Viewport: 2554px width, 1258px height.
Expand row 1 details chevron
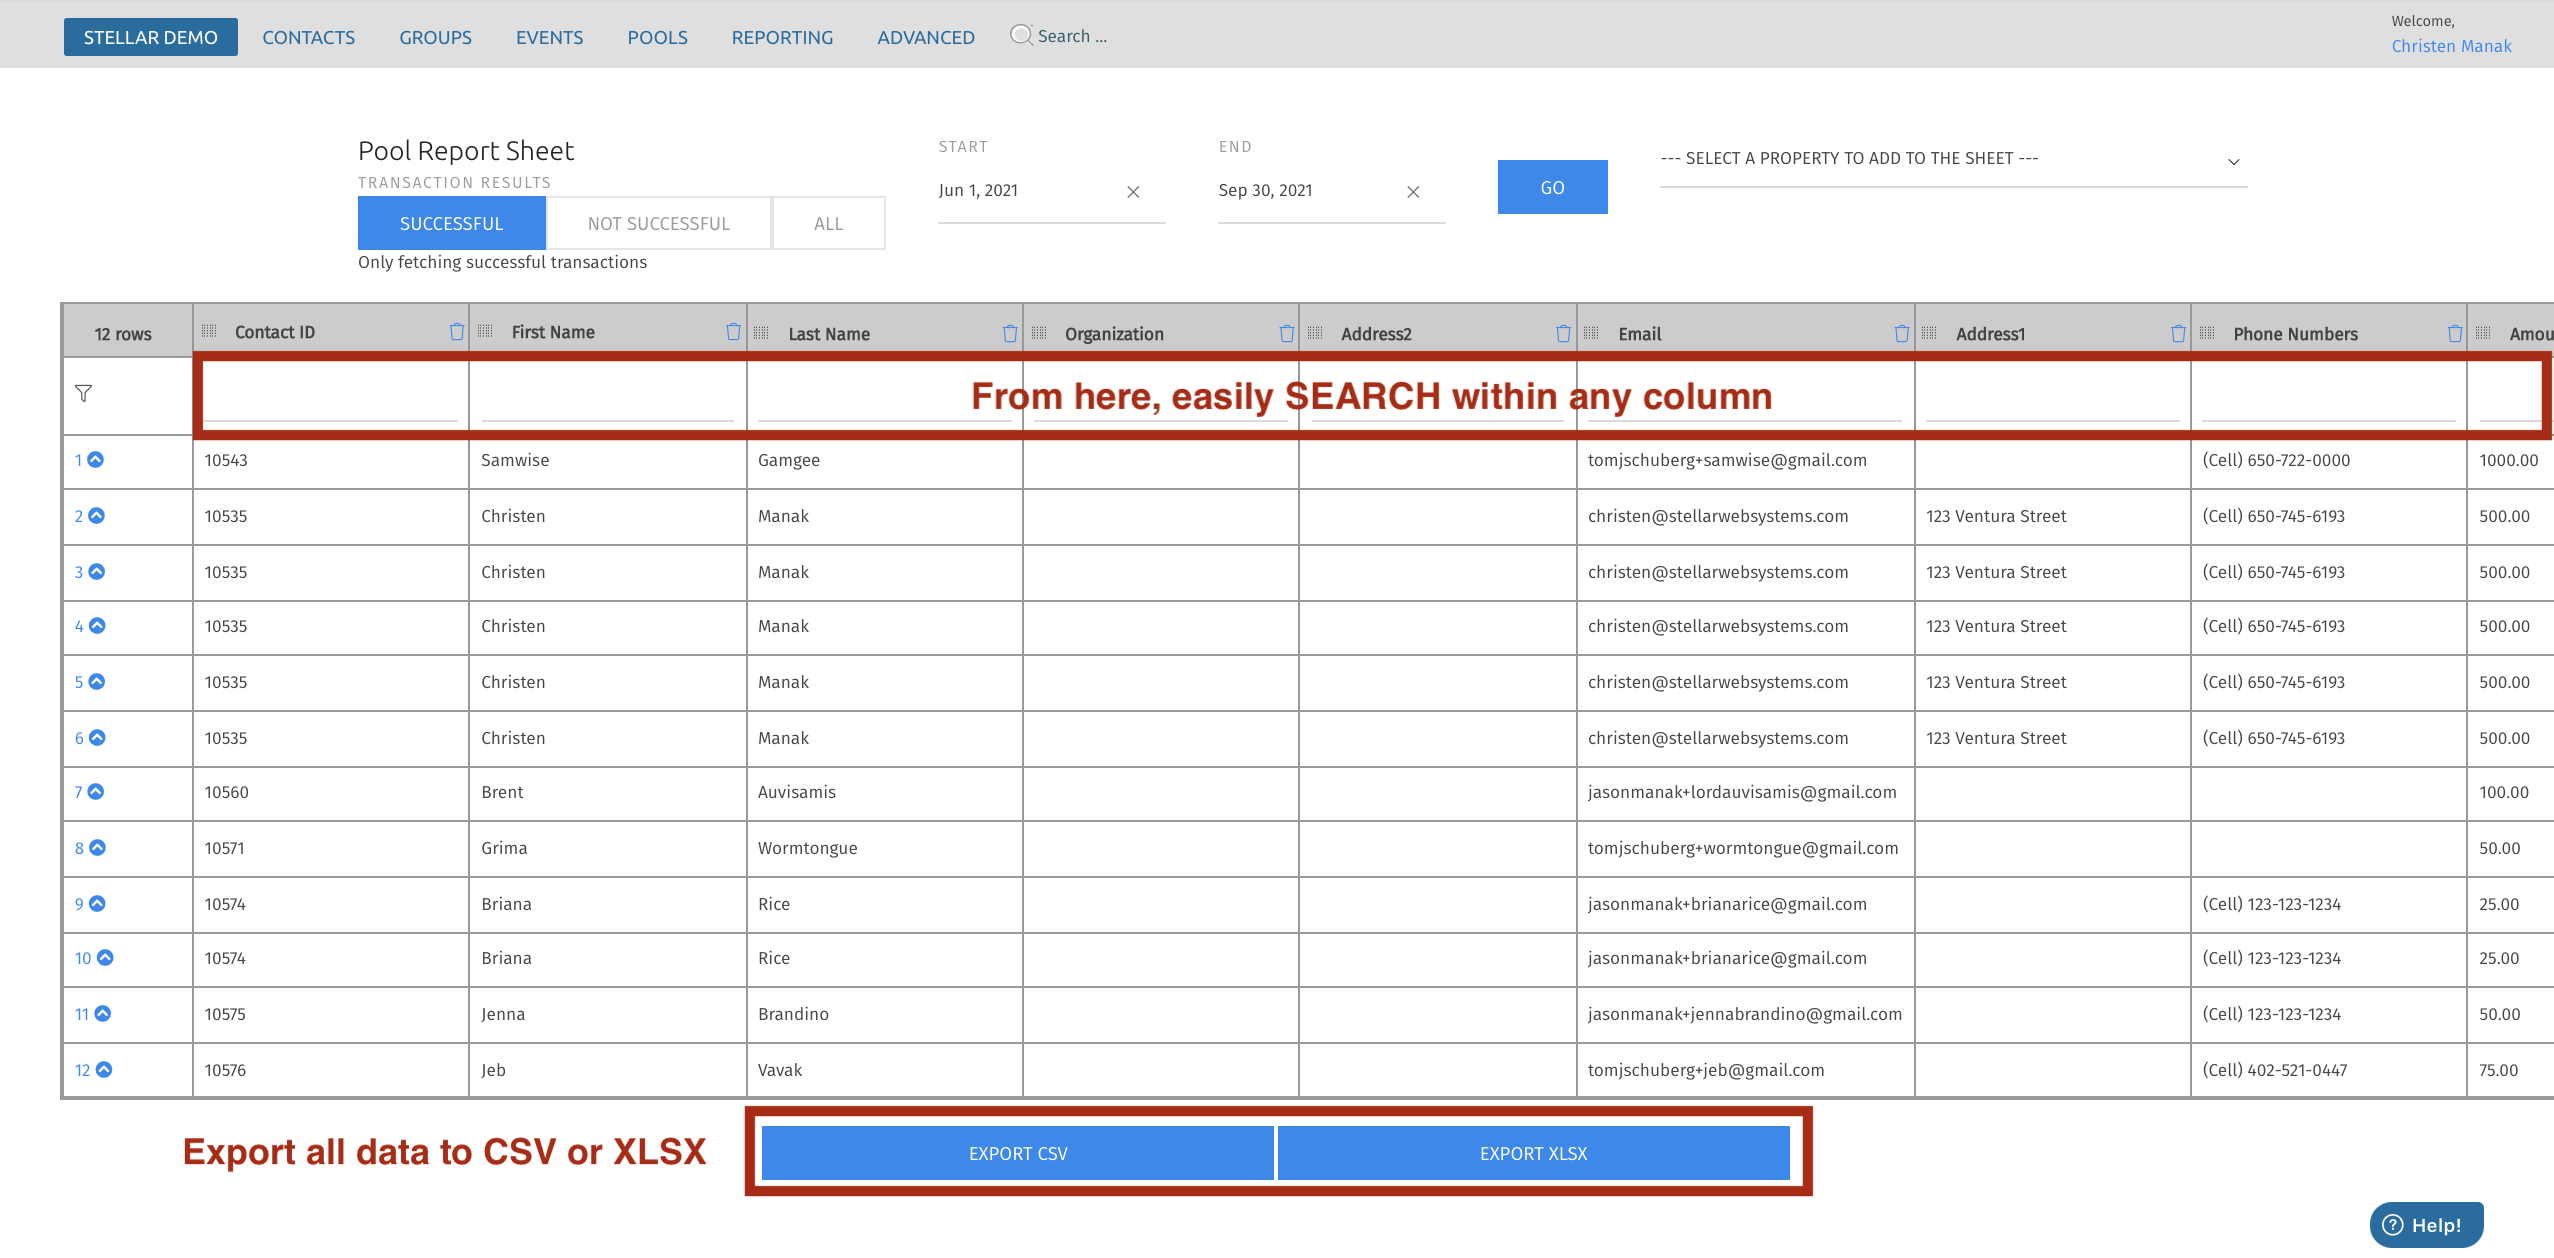96,460
